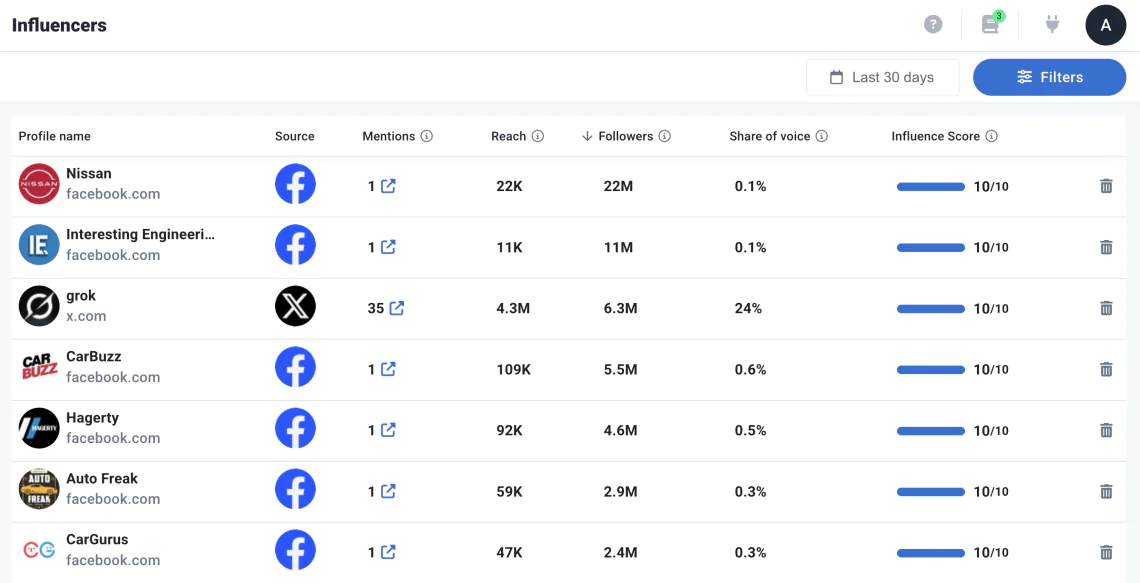Screen dimensions: 1140x583
Task: Open the CarBuzz logo avatar
Action: [39, 367]
